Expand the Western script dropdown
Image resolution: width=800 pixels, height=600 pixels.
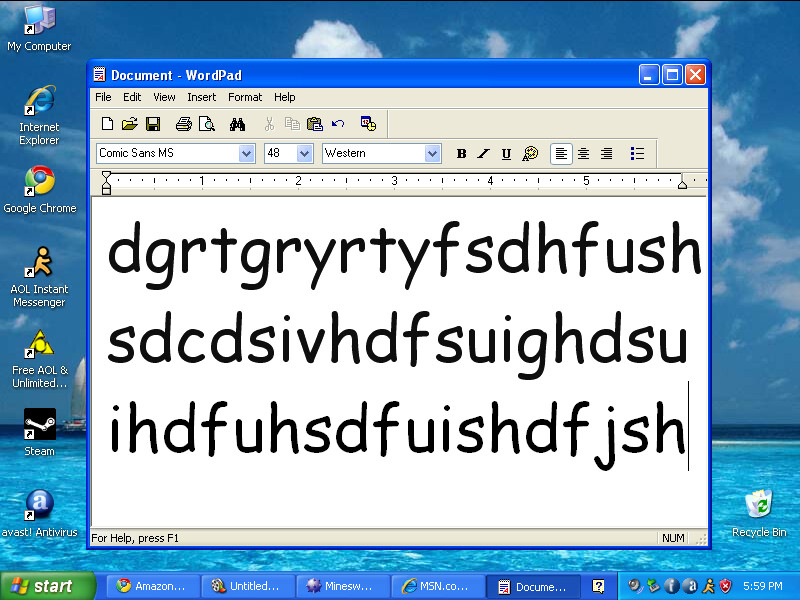click(432, 154)
